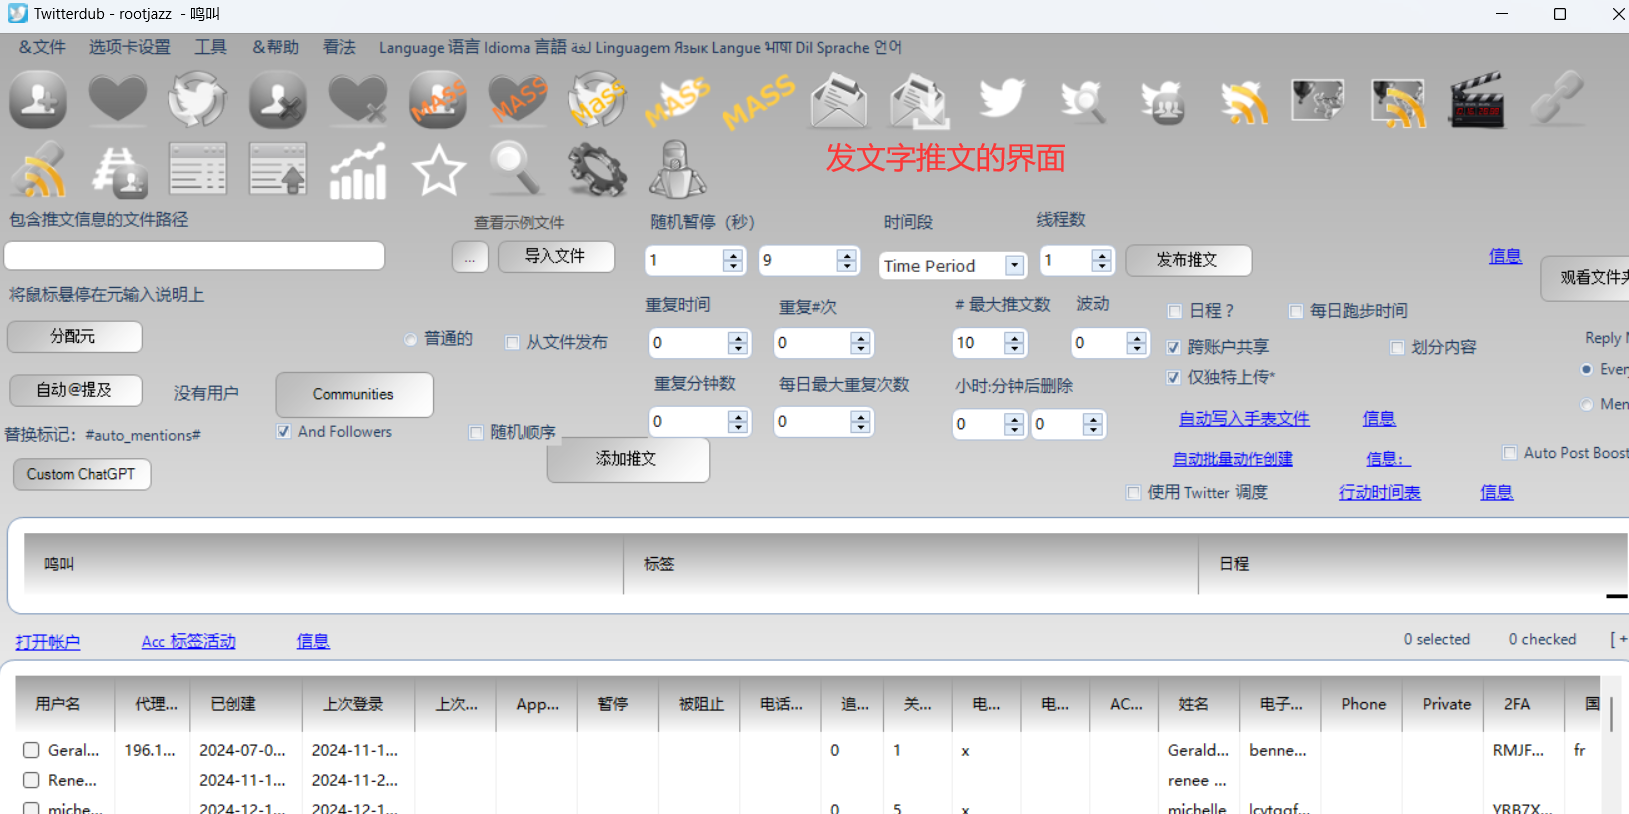Open the Mass Like heart icon

[518, 99]
